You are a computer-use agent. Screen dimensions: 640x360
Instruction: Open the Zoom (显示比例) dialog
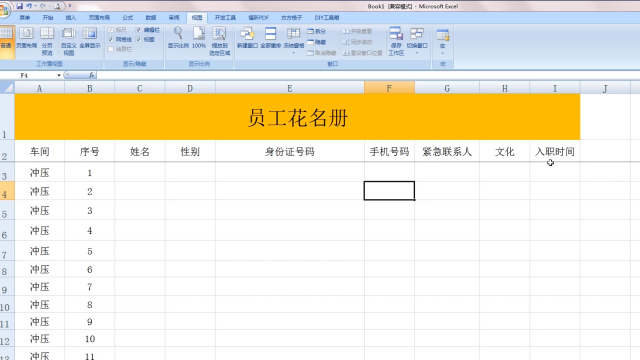pyautogui.click(x=178, y=38)
